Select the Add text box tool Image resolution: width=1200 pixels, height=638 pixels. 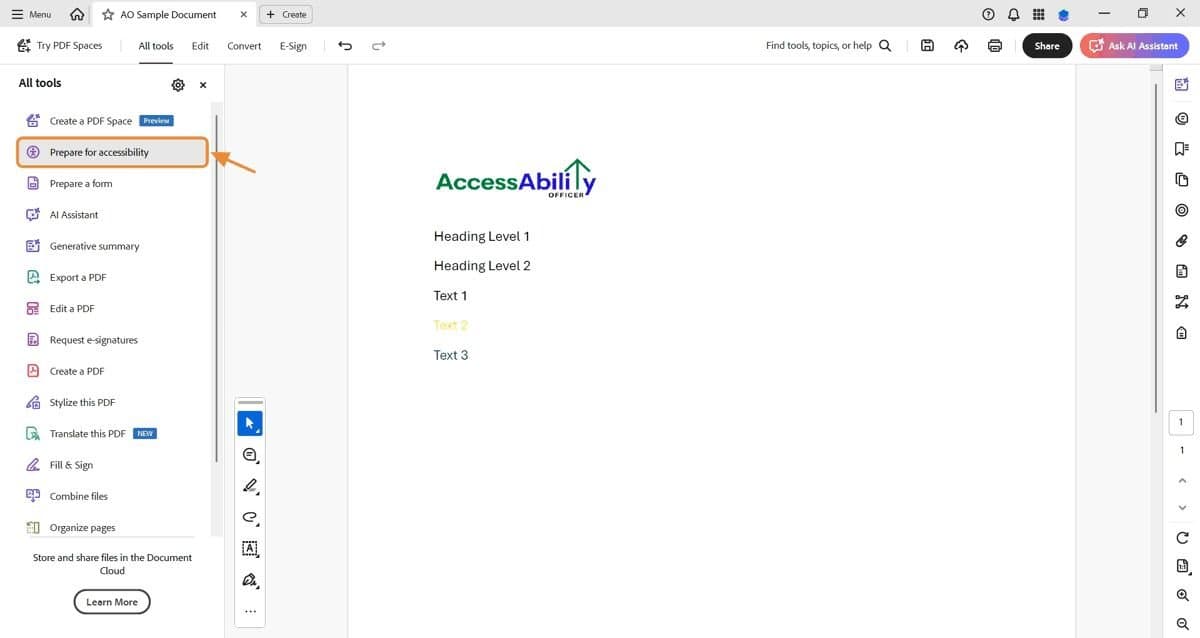[x=250, y=548]
